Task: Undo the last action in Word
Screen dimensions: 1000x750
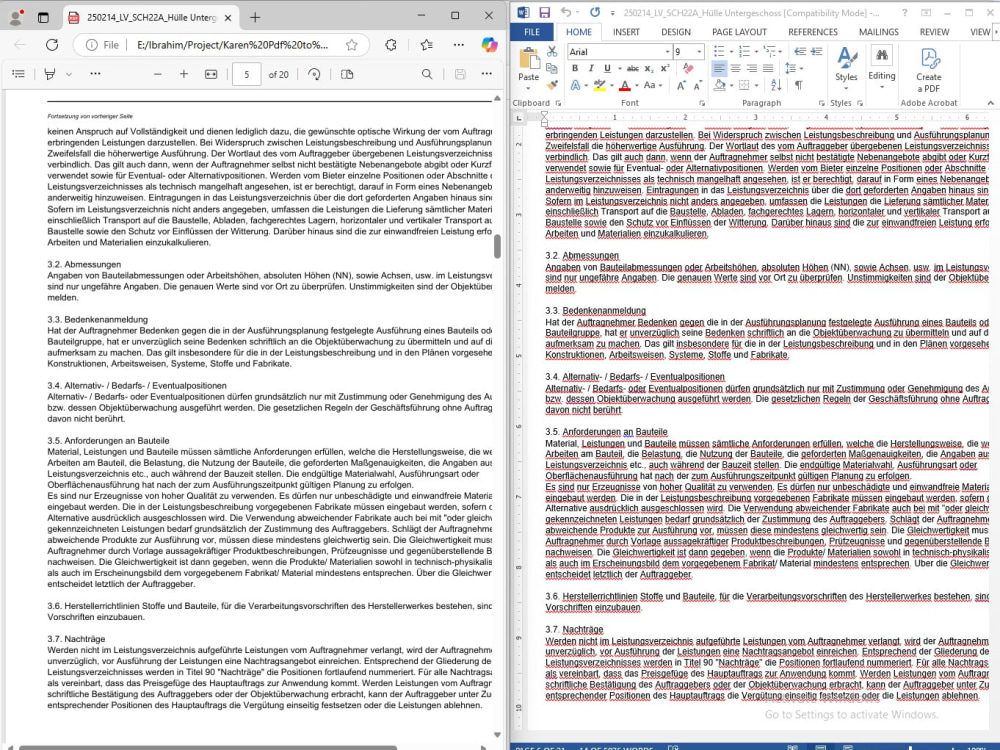Action: [x=566, y=12]
